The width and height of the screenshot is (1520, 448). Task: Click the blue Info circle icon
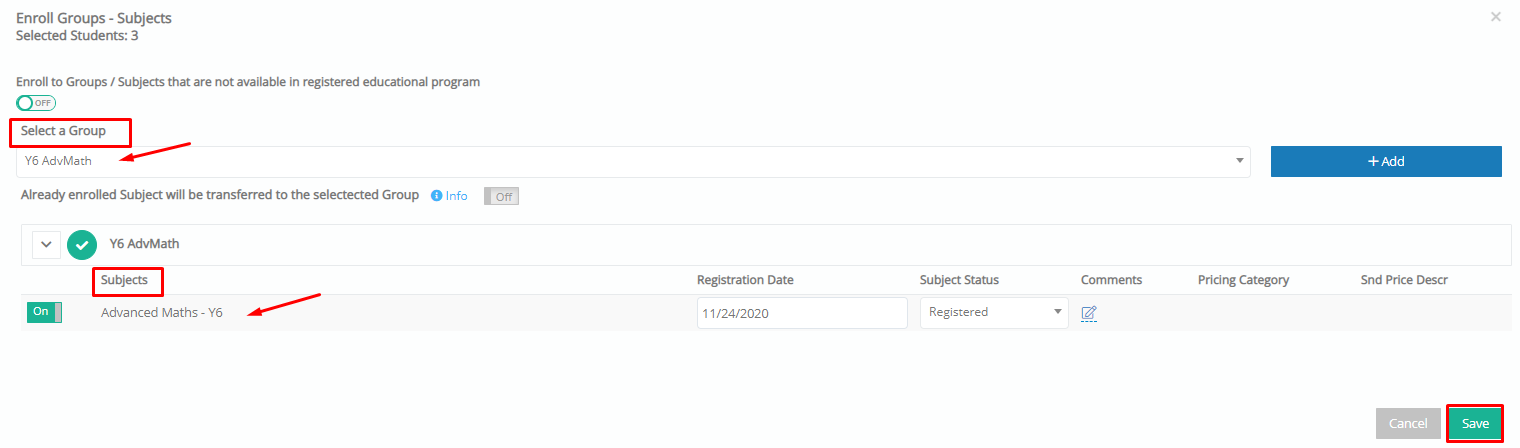(x=436, y=196)
